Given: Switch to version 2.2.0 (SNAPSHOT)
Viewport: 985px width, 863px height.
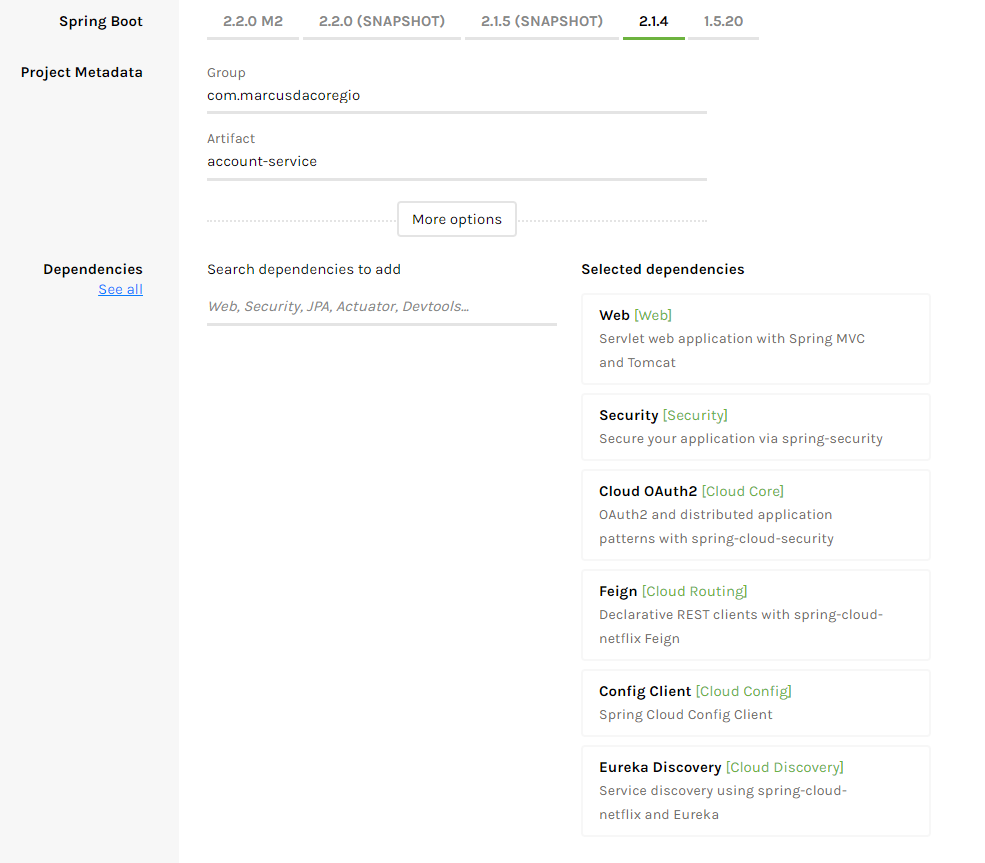Looking at the screenshot, I should 381,19.
